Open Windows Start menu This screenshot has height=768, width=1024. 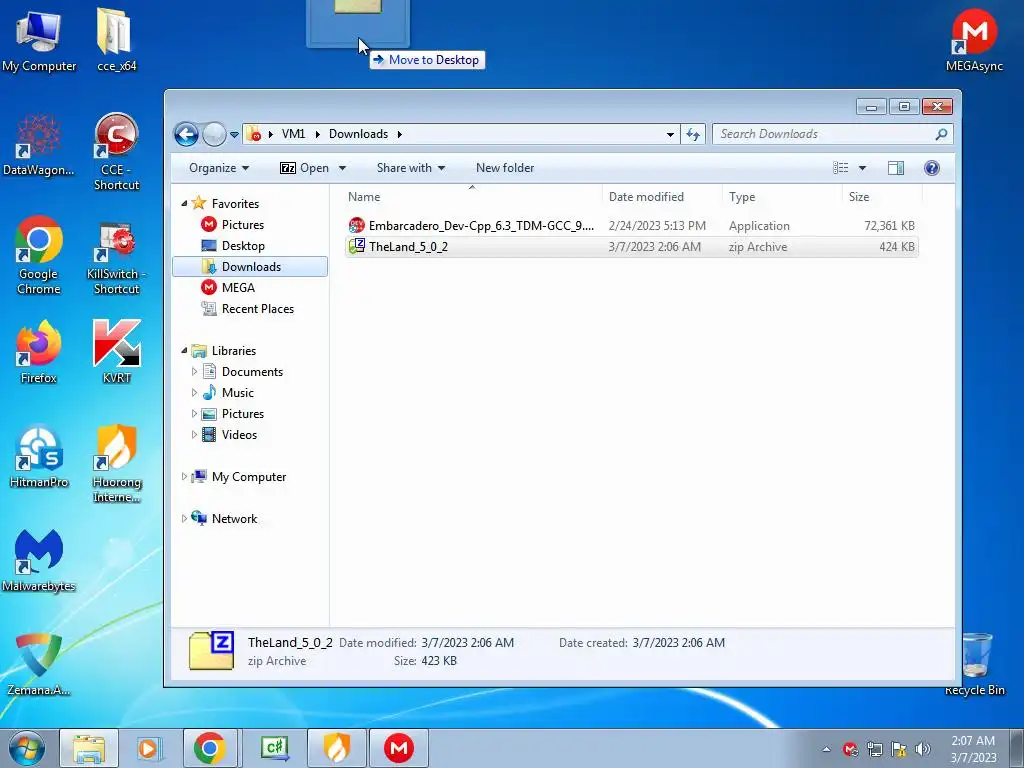pos(27,748)
